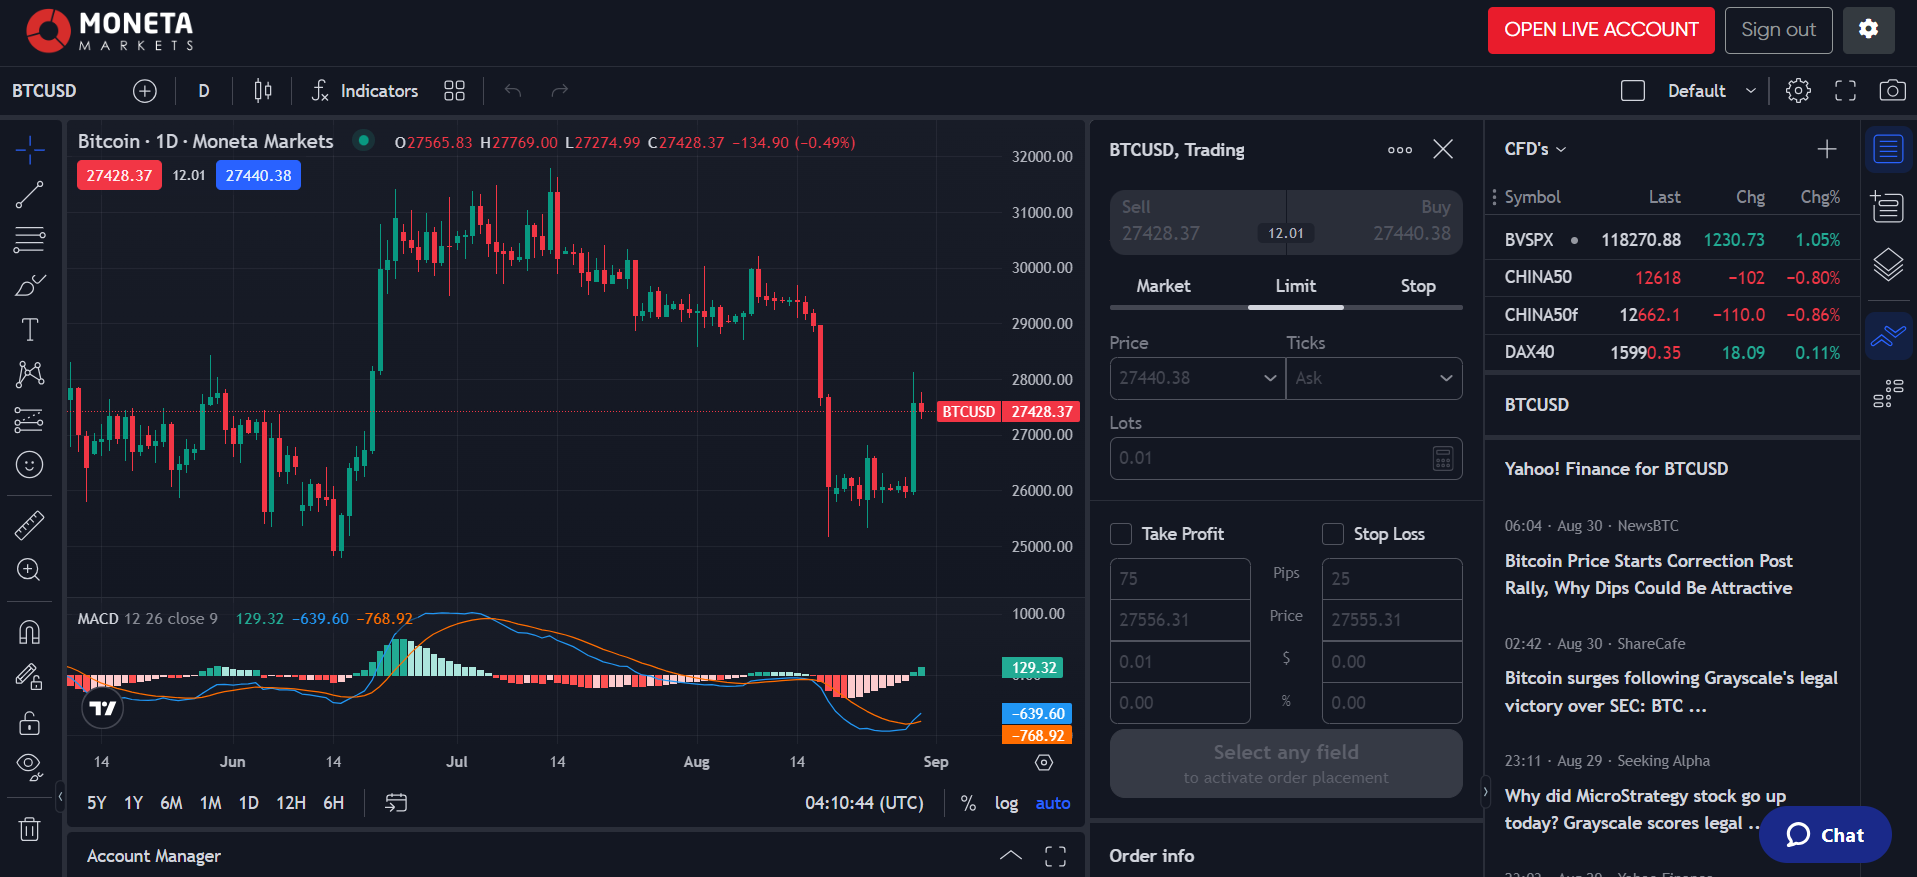Select the ruler measure tool
The height and width of the screenshot is (877, 1917).
(30, 525)
